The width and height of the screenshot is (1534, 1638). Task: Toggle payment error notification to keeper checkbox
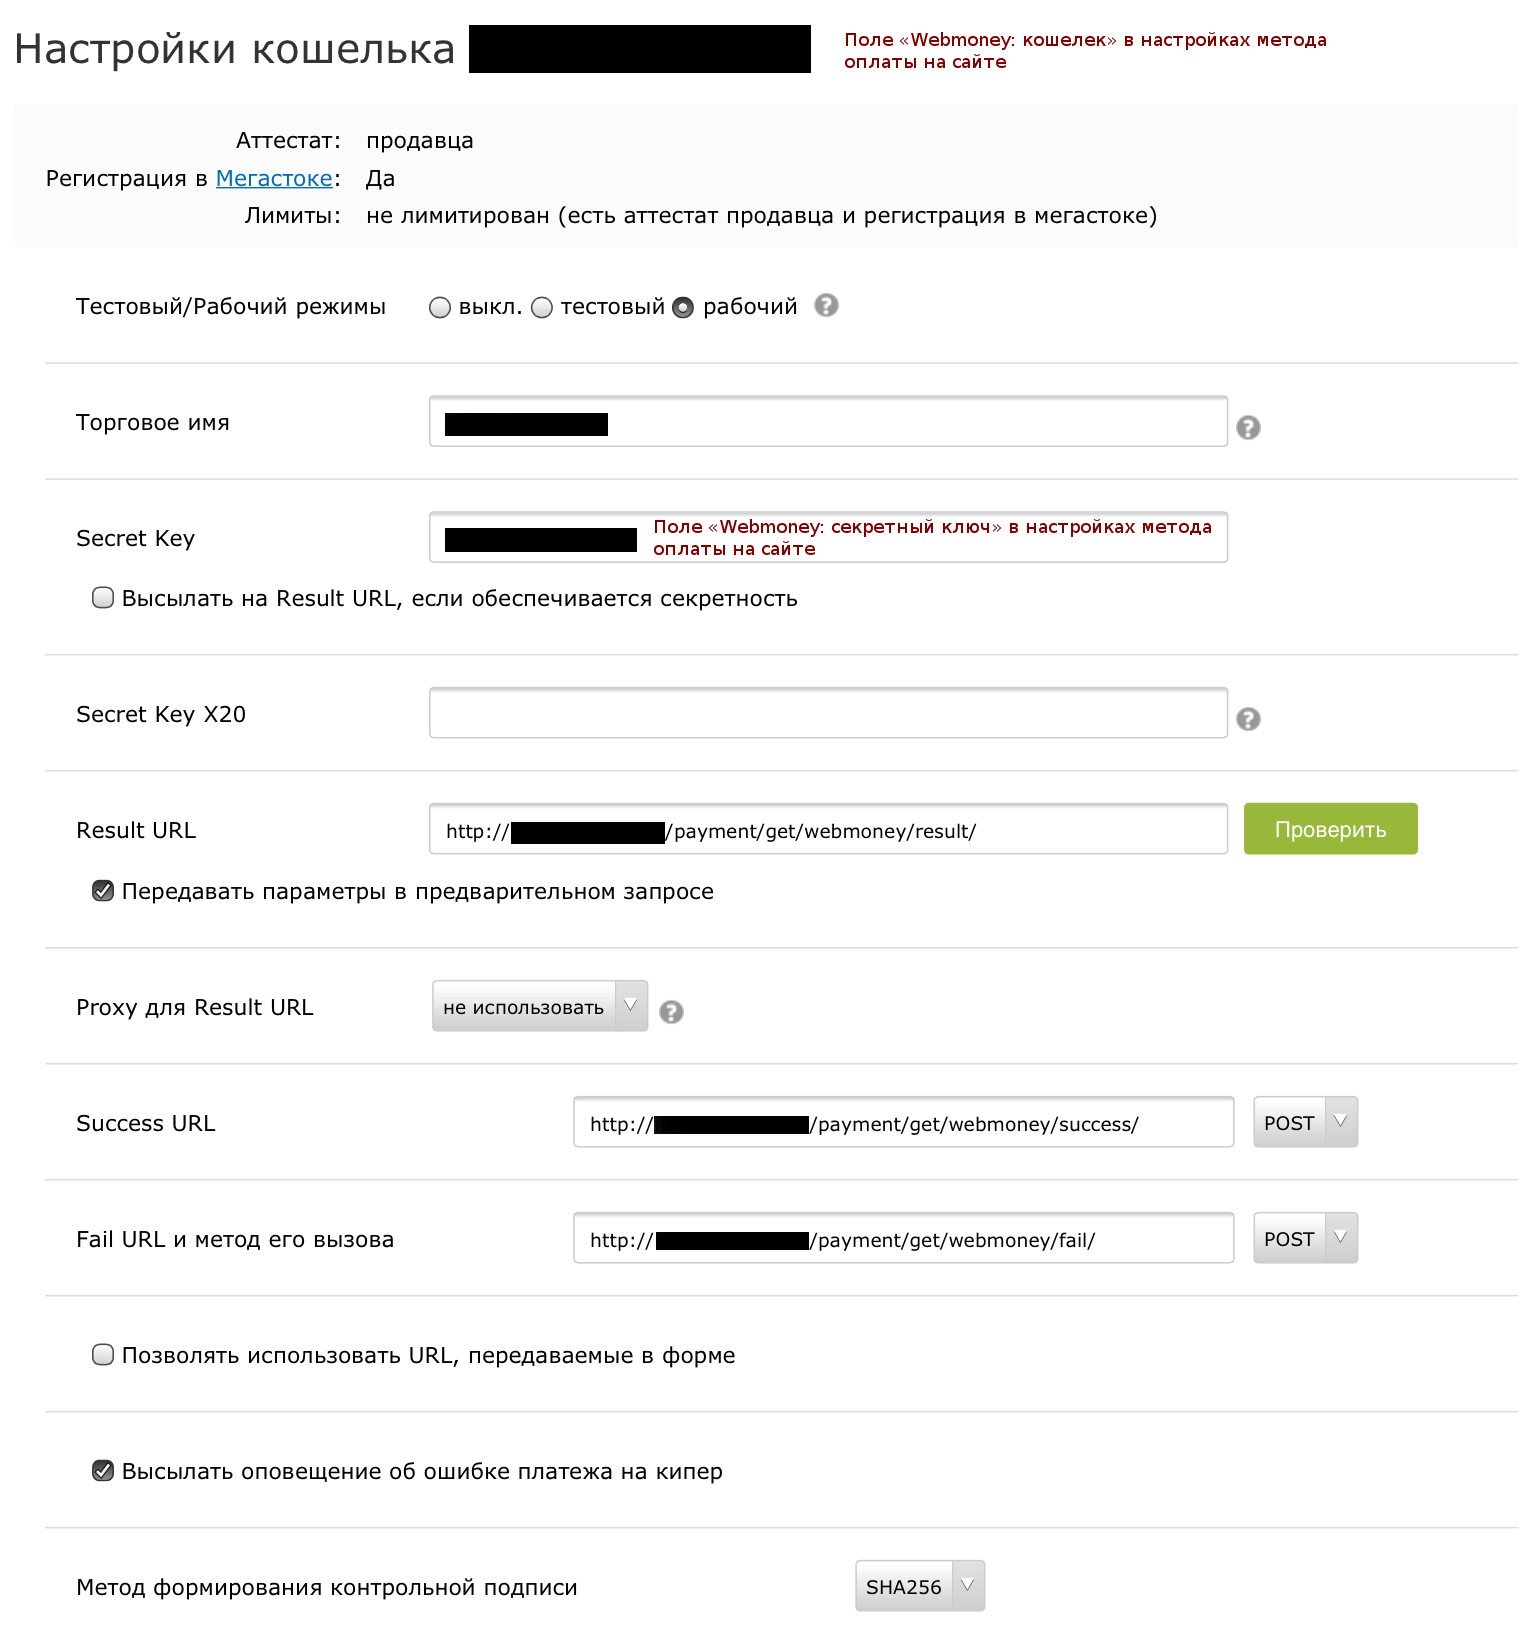pos(103,1471)
